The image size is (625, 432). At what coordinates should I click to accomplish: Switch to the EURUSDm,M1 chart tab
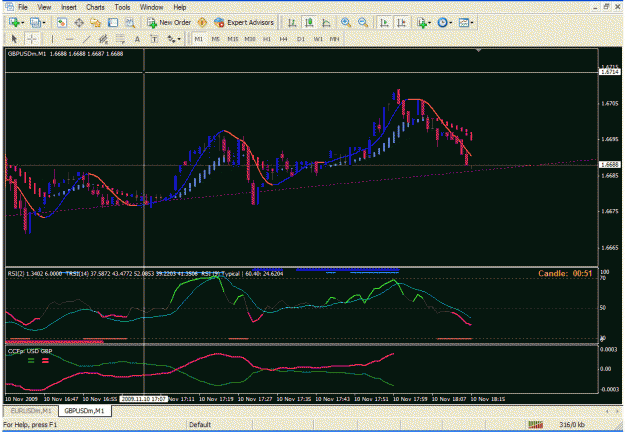pos(31,410)
